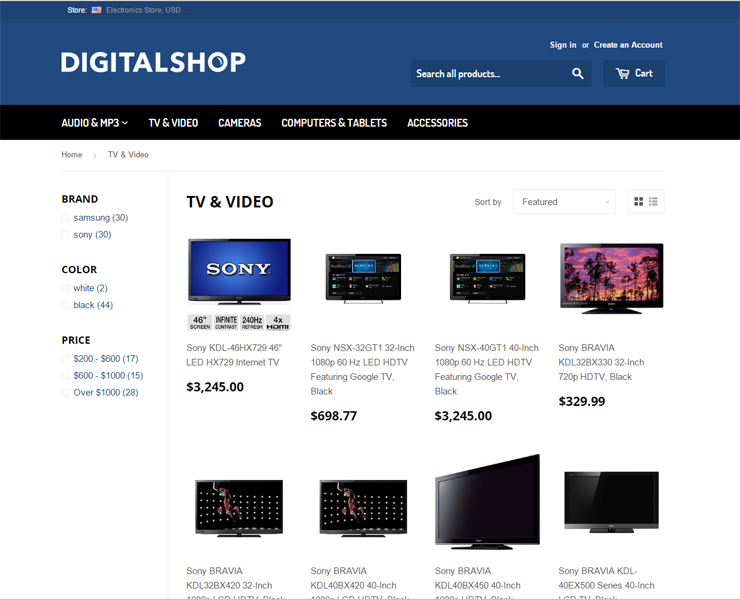Open Sony NSX-32GT1 product image
Viewport: 740px width, 600px height.
coord(363,279)
